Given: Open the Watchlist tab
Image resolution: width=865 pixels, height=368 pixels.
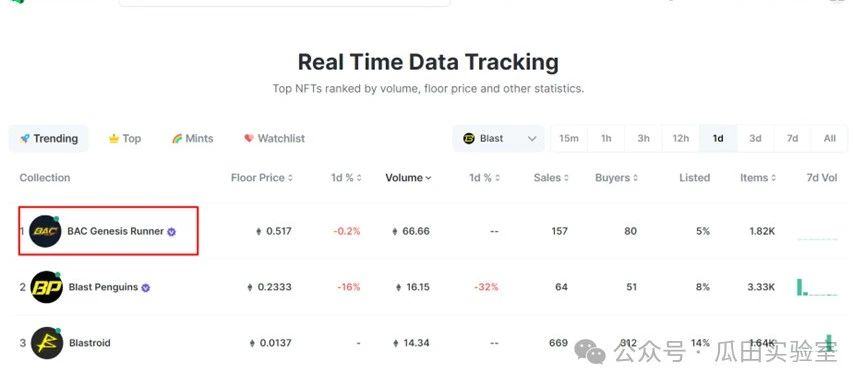Looking at the screenshot, I should 274,138.
